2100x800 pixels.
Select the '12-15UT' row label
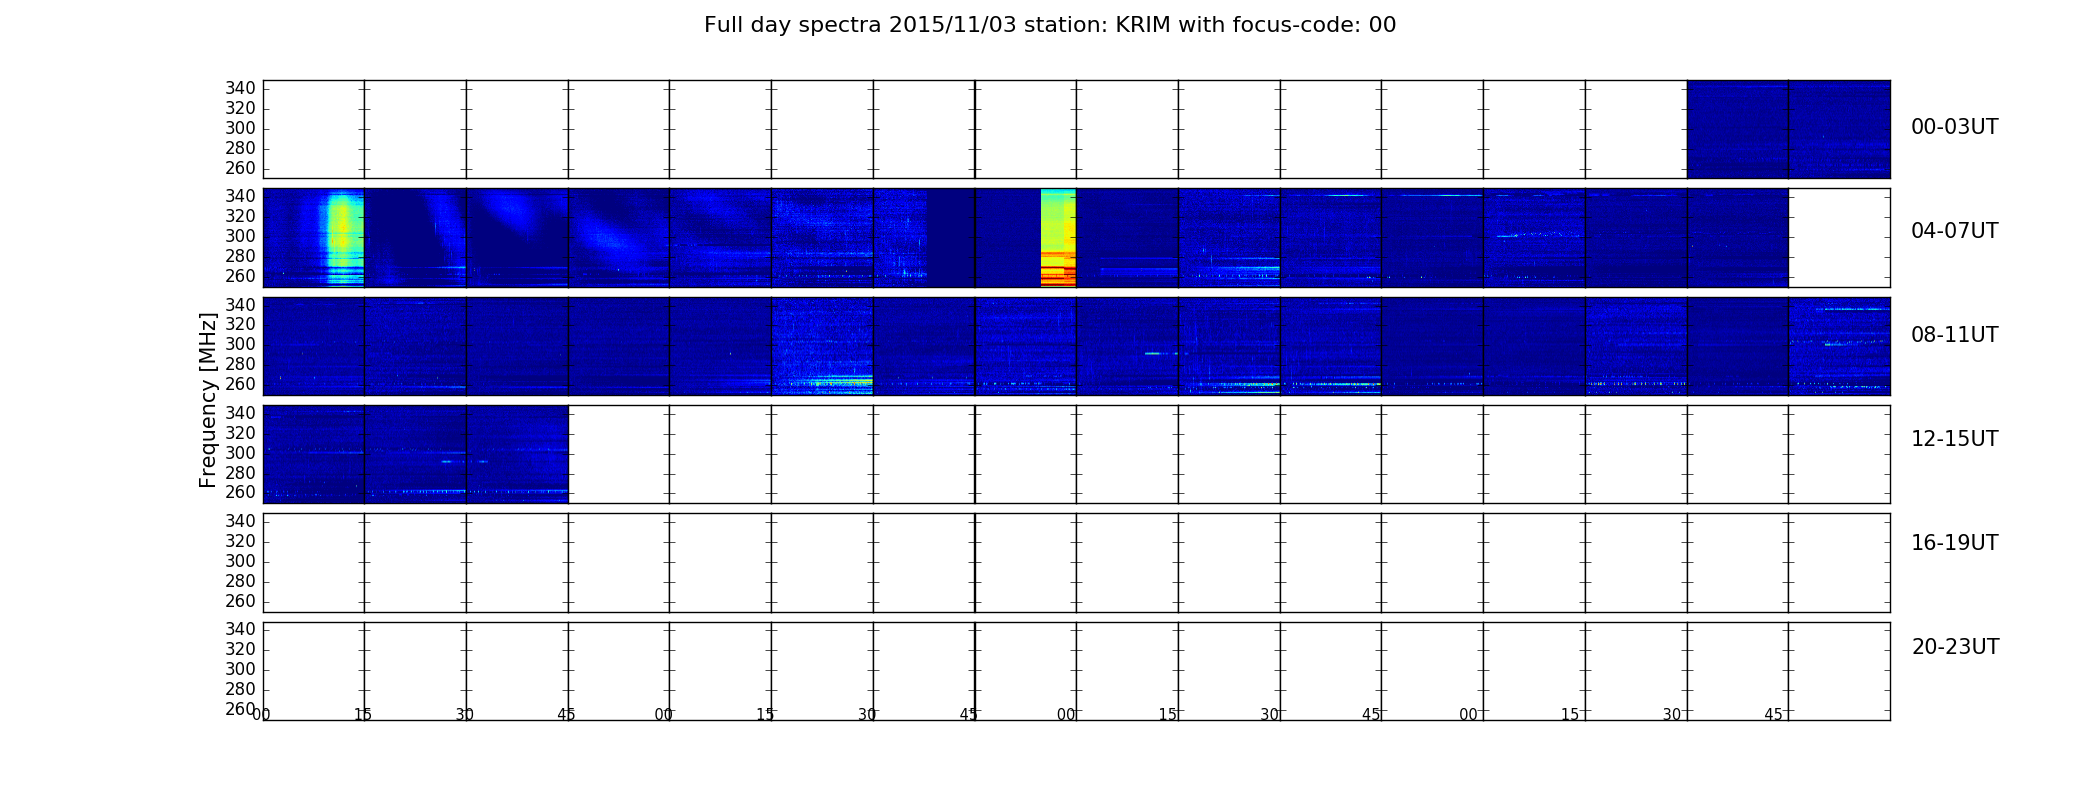(1954, 439)
